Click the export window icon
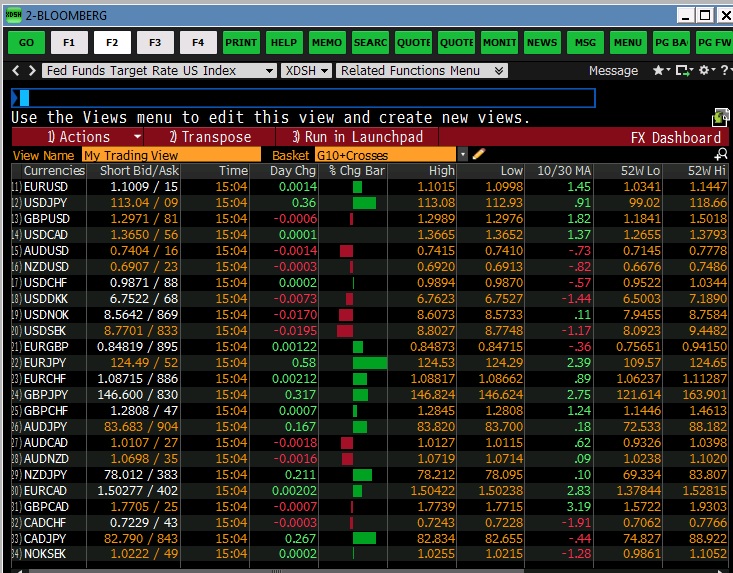The height and width of the screenshot is (573, 733). pyautogui.click(x=684, y=71)
